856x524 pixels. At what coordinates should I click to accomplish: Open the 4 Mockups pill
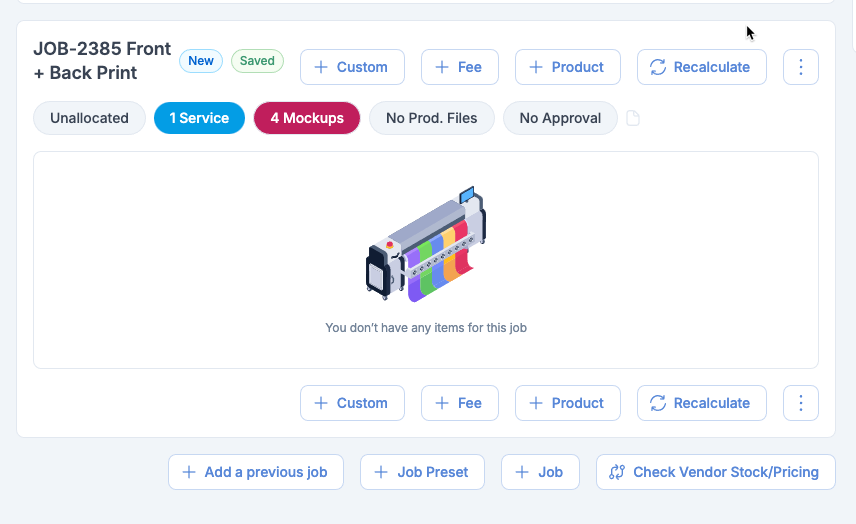(307, 118)
